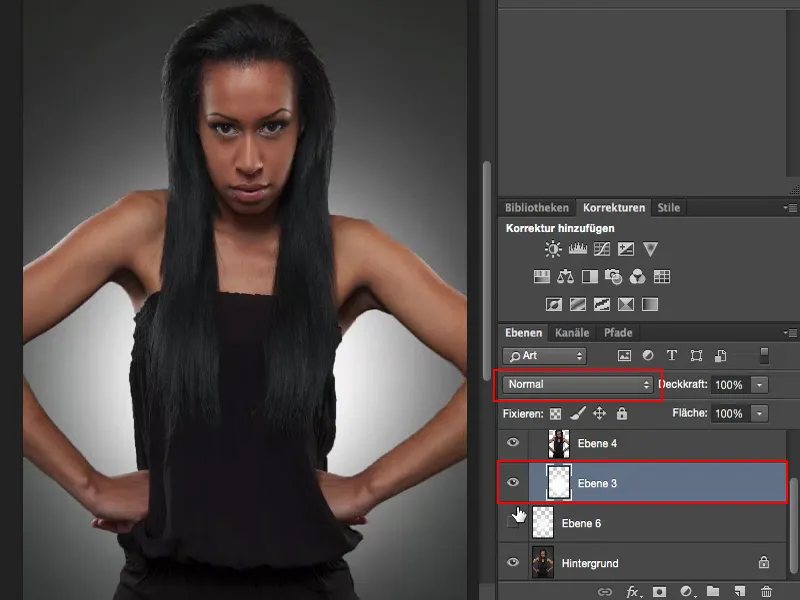
Task: Add an Exposure adjustment layer
Action: [x=626, y=249]
